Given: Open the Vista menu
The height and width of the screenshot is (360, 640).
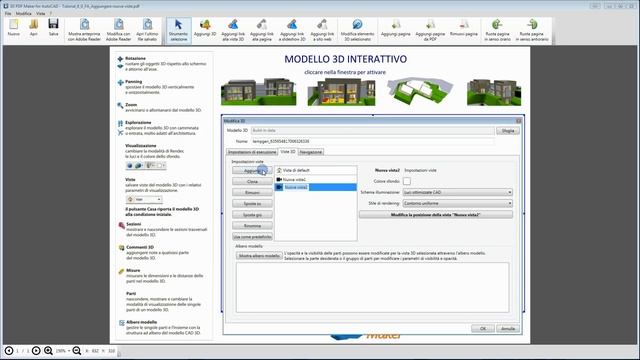Looking at the screenshot, I should 41,13.
